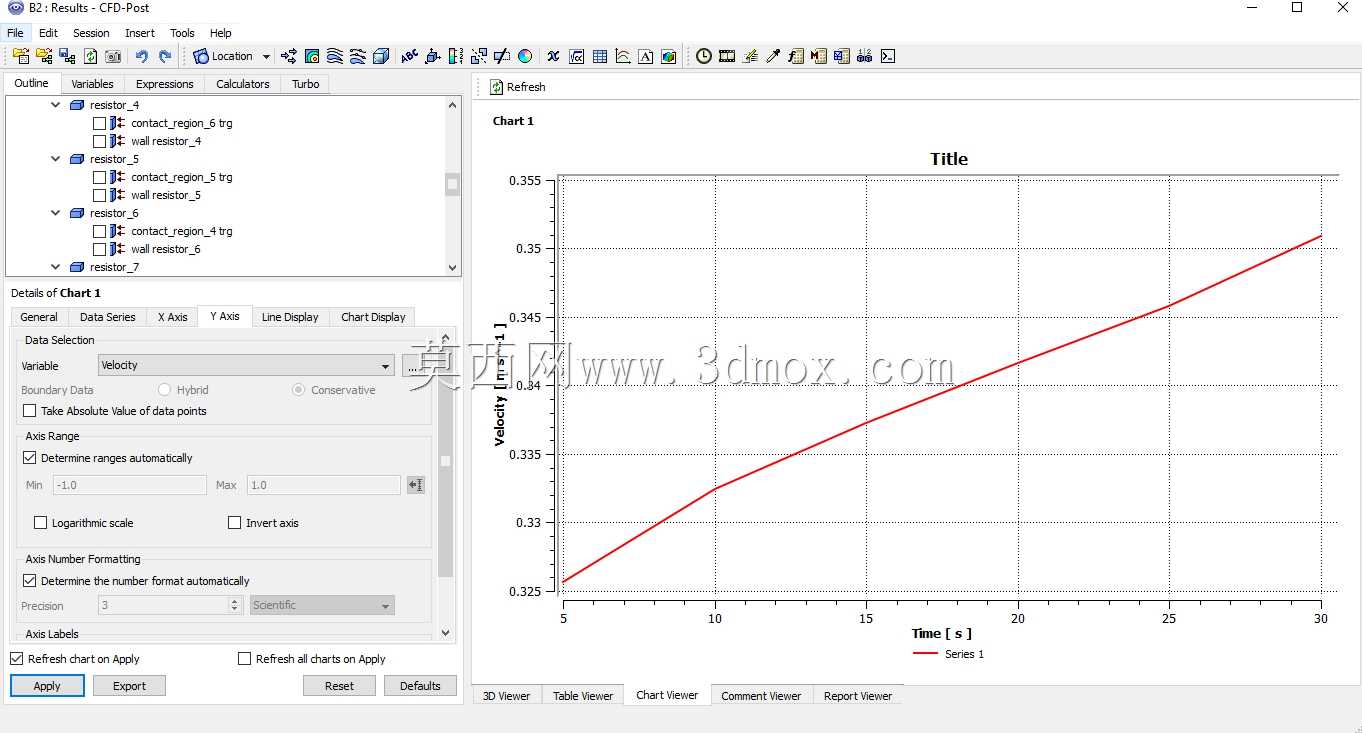
Task: Insert a Vector plot via toolbar icon
Action: pos(289,56)
